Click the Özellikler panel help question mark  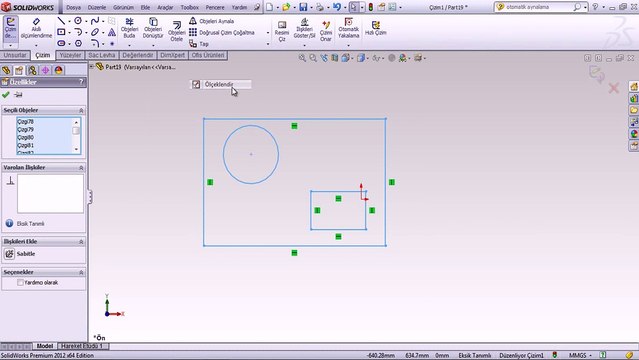(81, 82)
